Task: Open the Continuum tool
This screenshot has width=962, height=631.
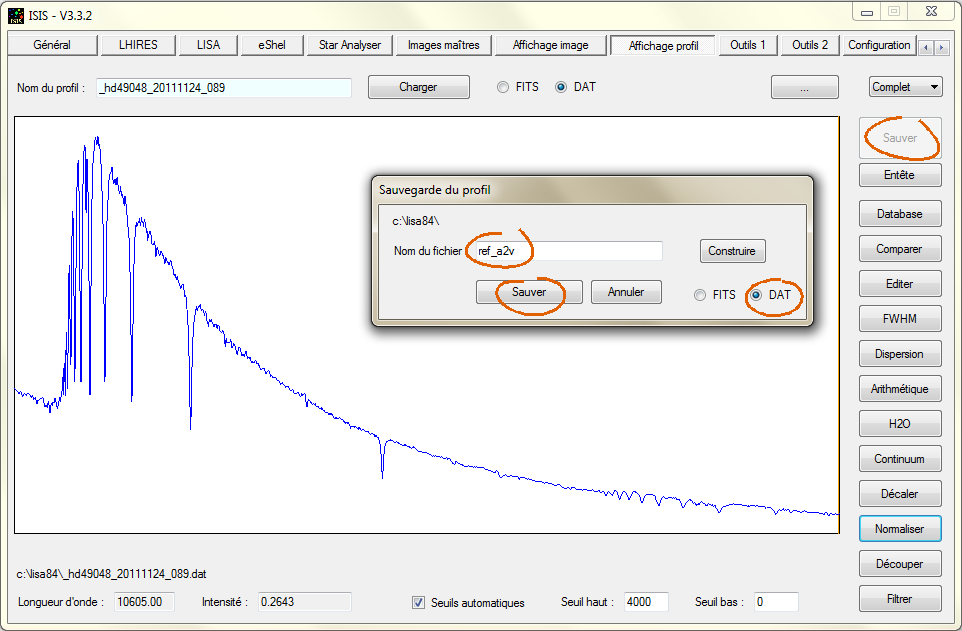Action: (899, 459)
